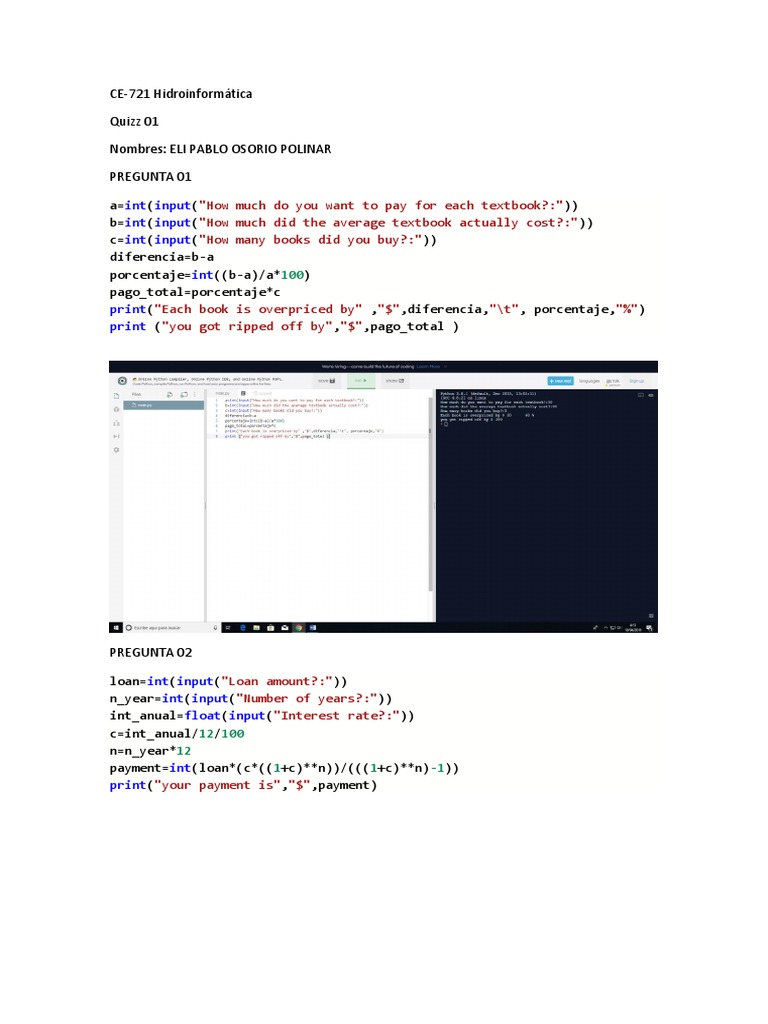Image resolution: width=768 pixels, height=1024 pixels.
Task: Click the 'PREGUNTA 02' heading
Action: [x=150, y=652]
